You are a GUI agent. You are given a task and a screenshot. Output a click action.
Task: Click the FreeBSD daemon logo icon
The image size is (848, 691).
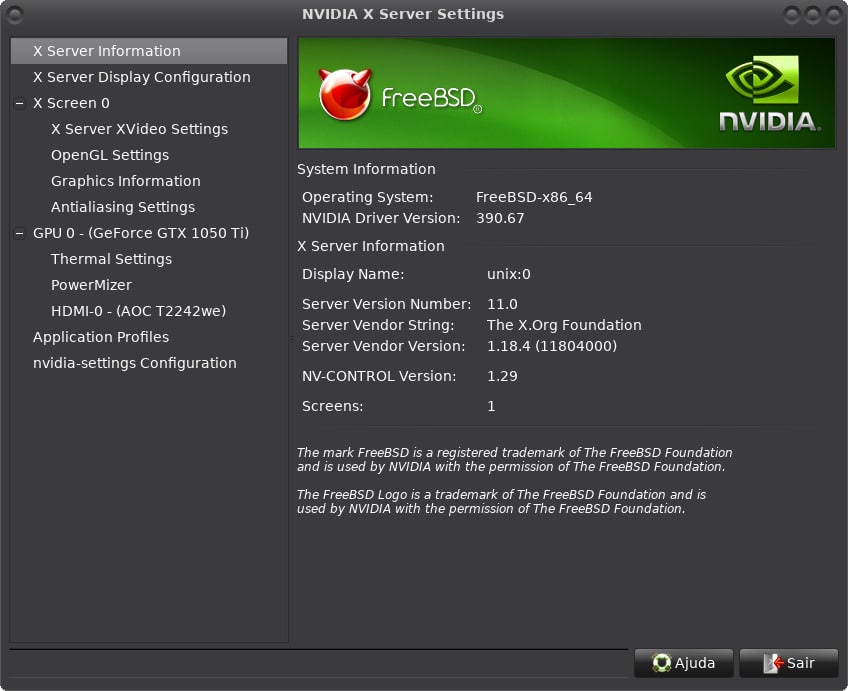(x=345, y=95)
